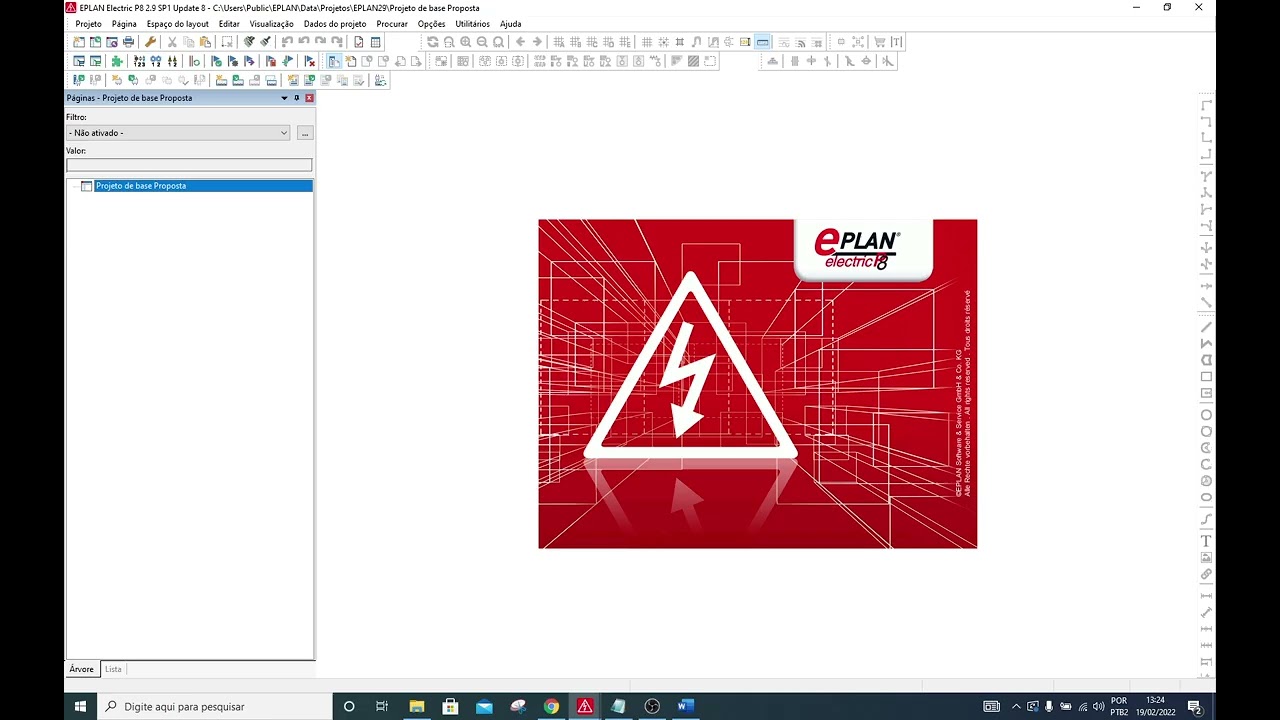Click the Valor input field
Screen dimensions: 1280x720
(189, 165)
